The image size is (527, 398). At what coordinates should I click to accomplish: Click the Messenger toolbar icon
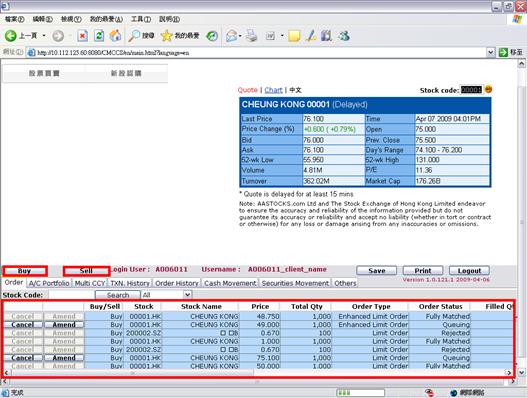pos(344,36)
